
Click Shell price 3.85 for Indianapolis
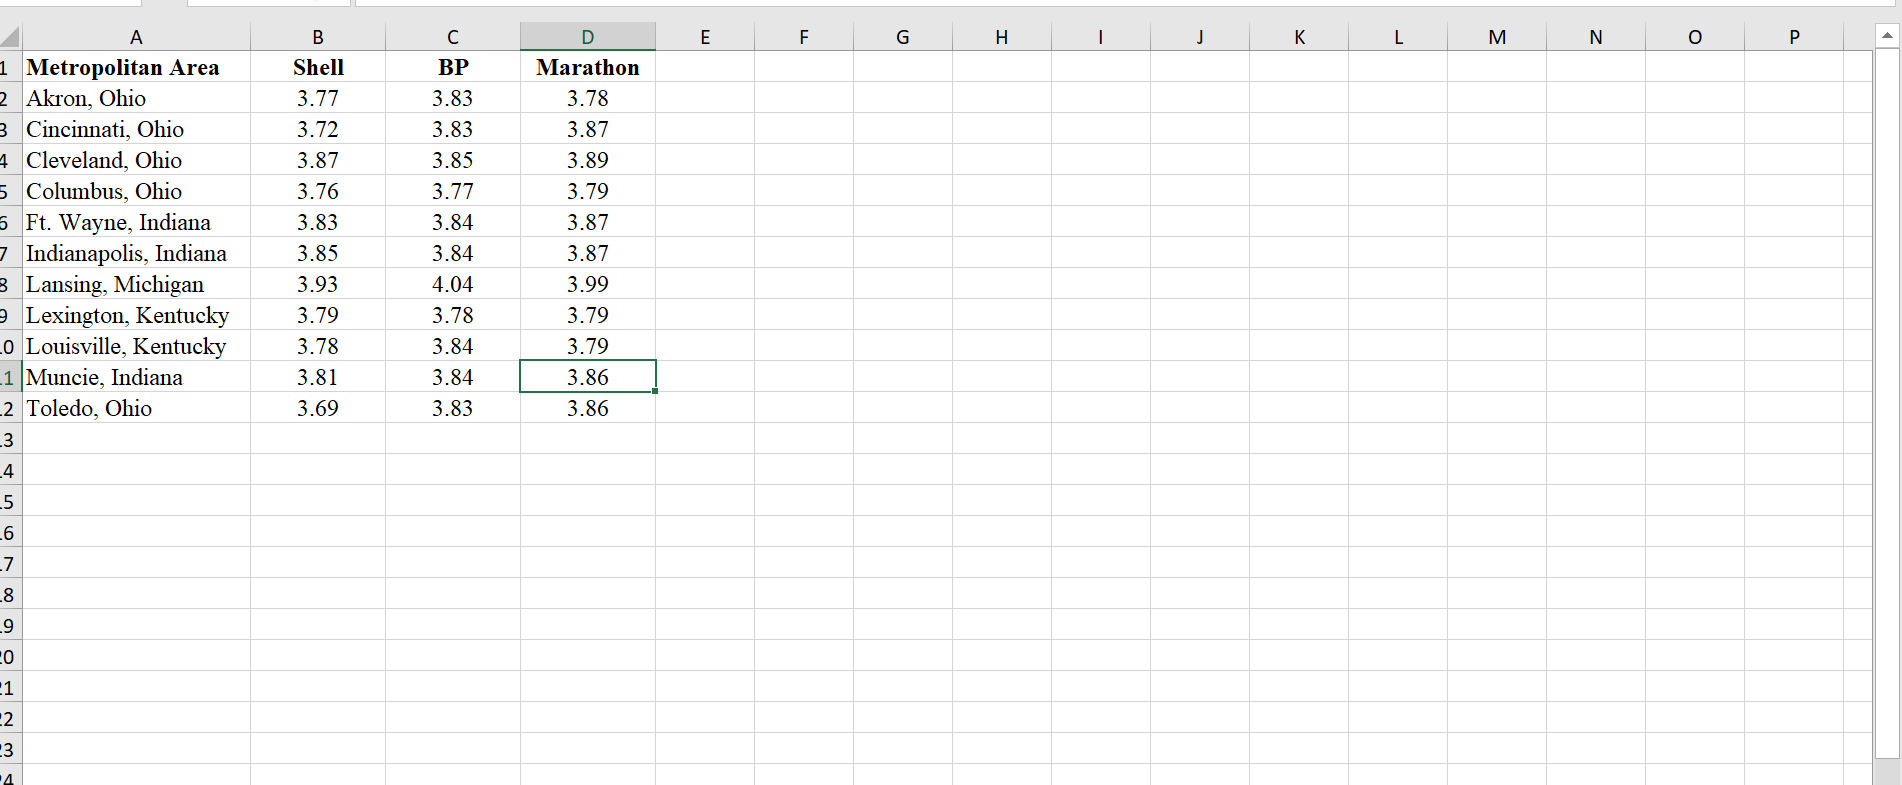[318, 253]
